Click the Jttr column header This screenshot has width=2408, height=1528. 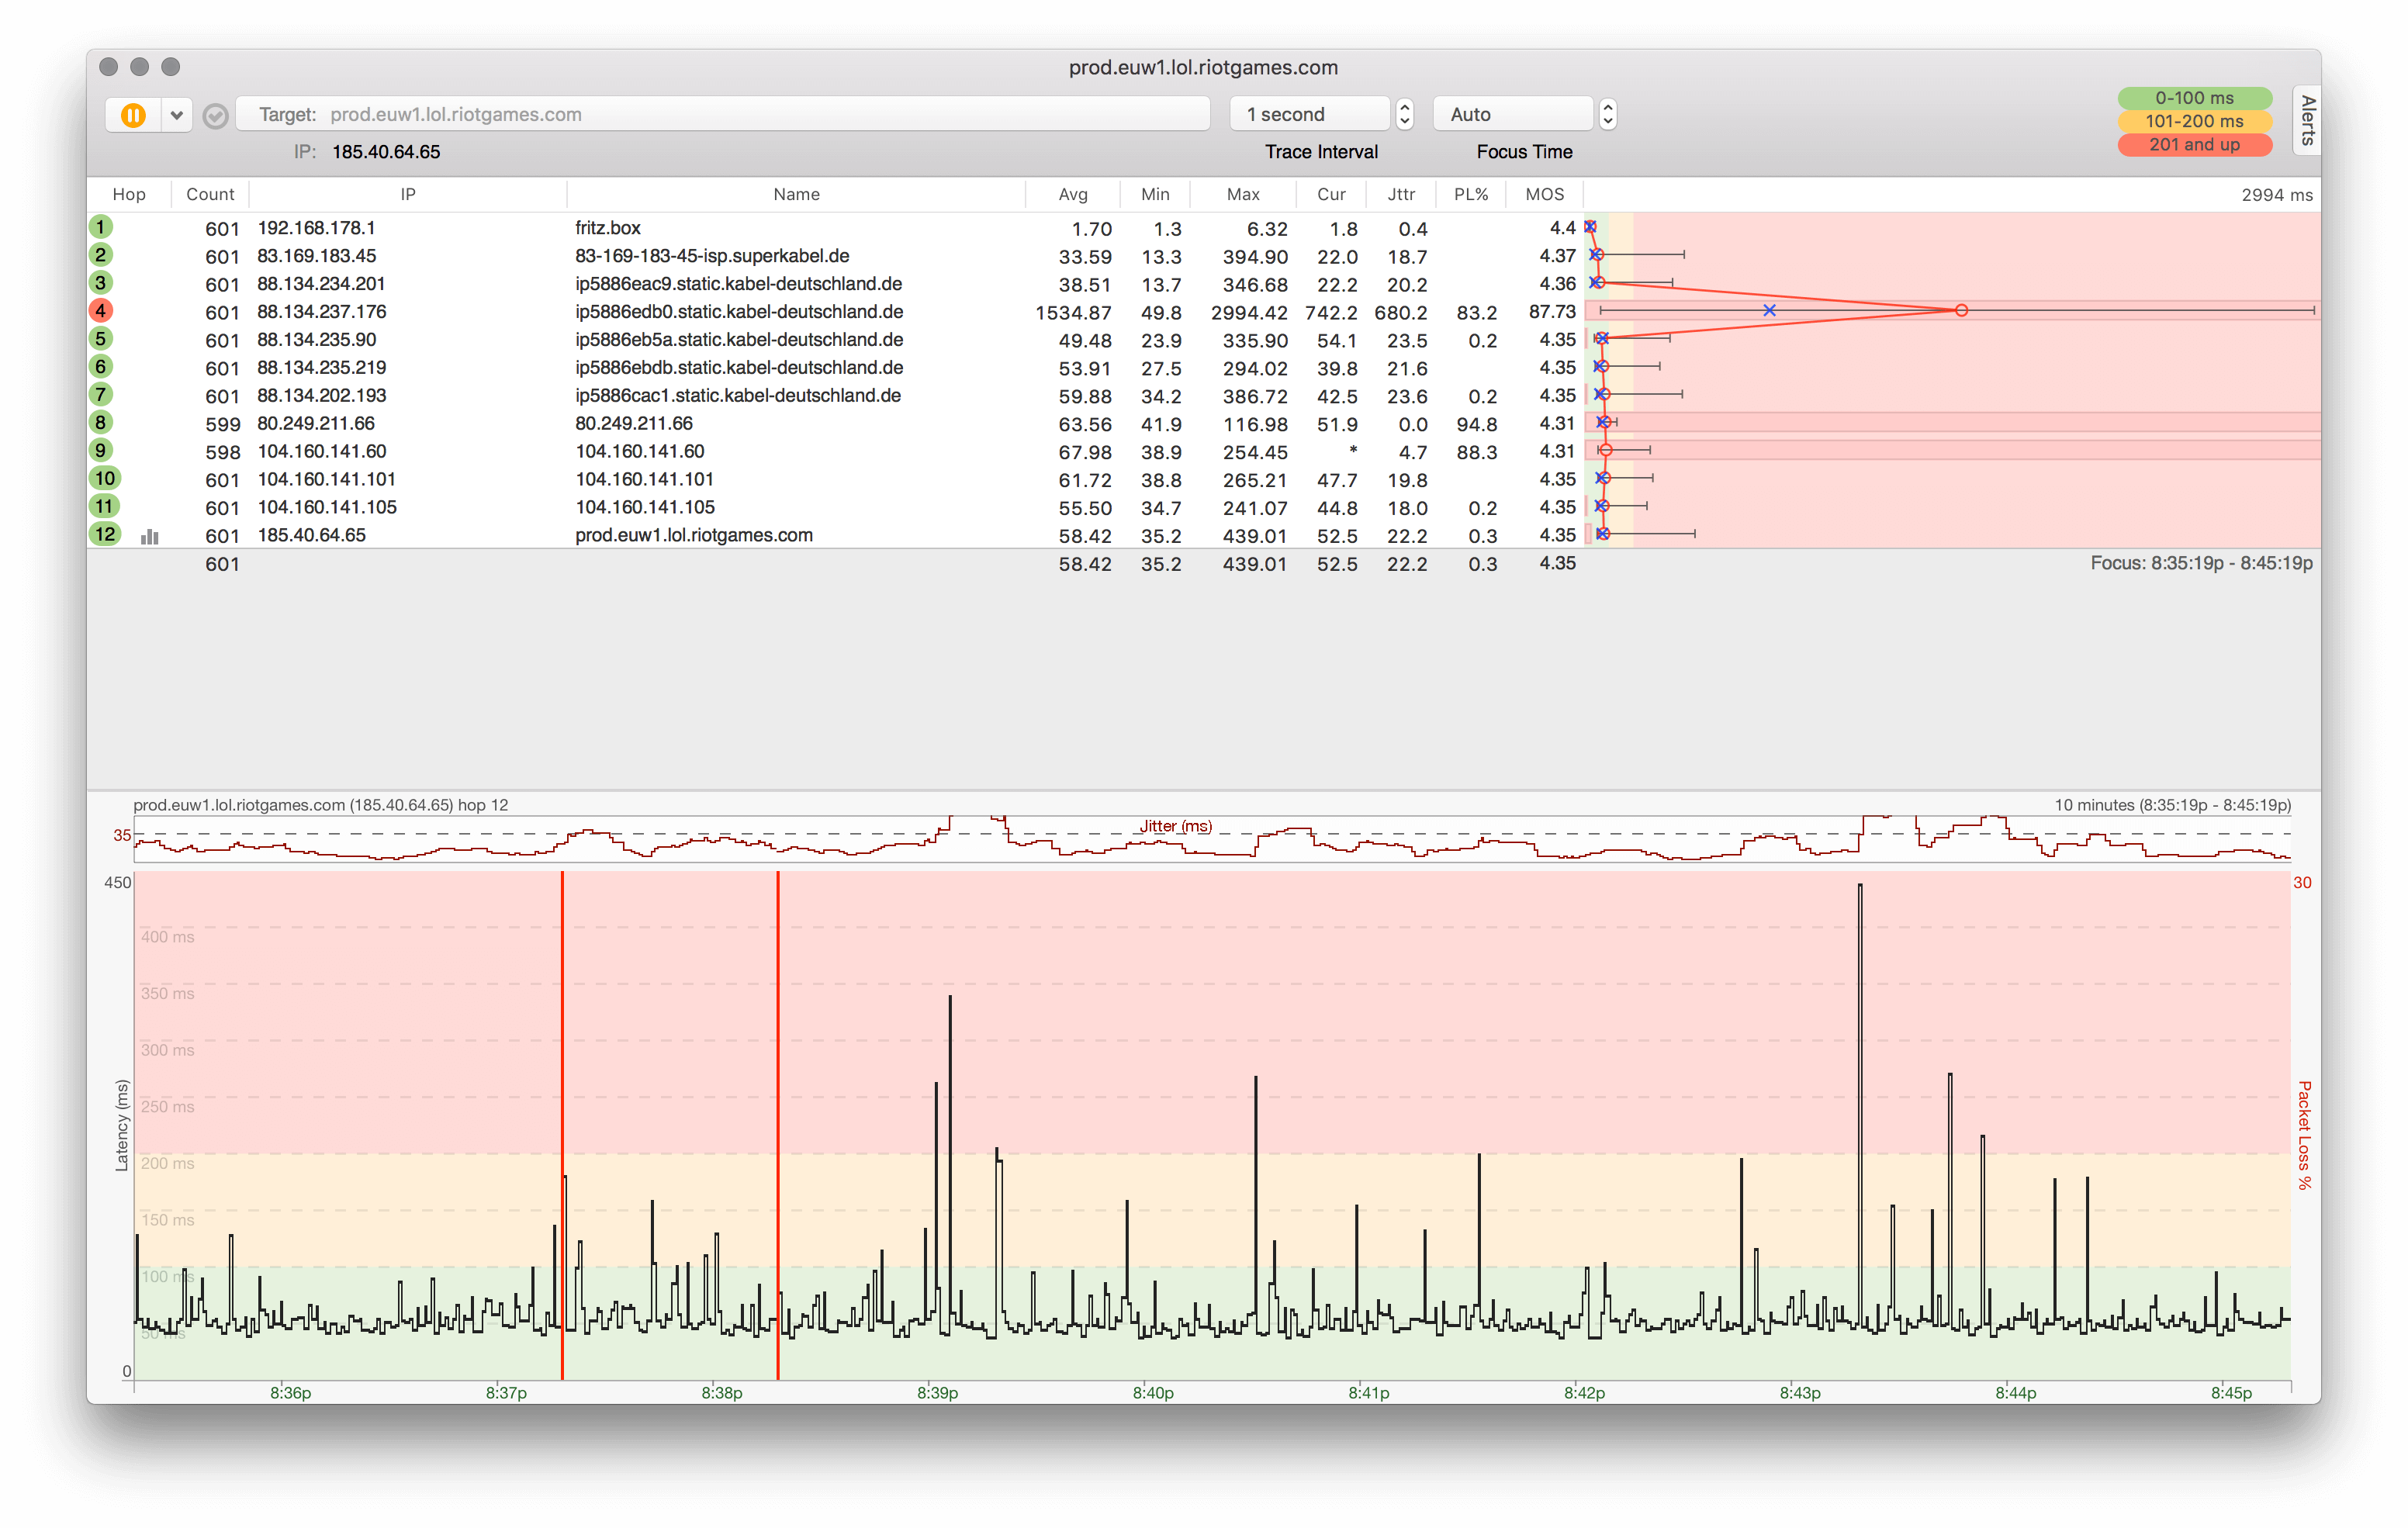coord(1401,194)
